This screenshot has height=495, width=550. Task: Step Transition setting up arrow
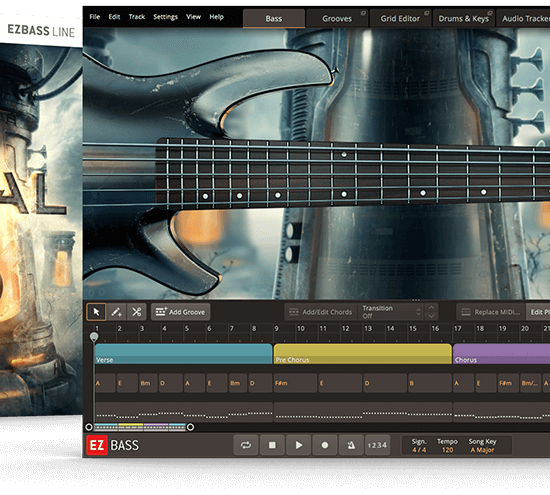coord(431,308)
